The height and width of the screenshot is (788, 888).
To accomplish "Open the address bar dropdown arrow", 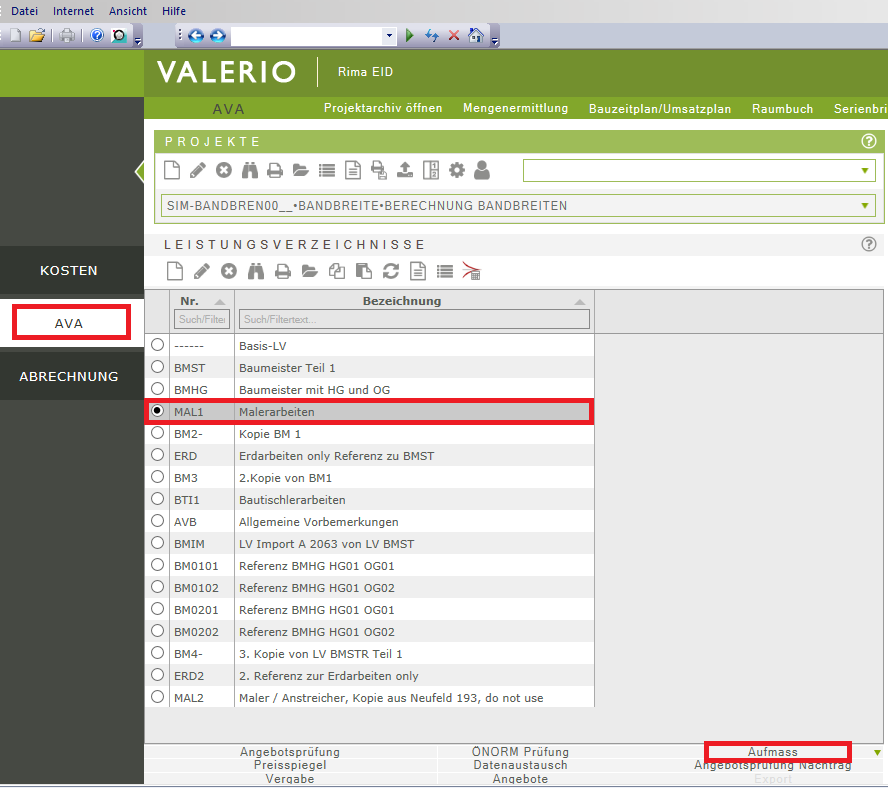I will (x=389, y=36).
